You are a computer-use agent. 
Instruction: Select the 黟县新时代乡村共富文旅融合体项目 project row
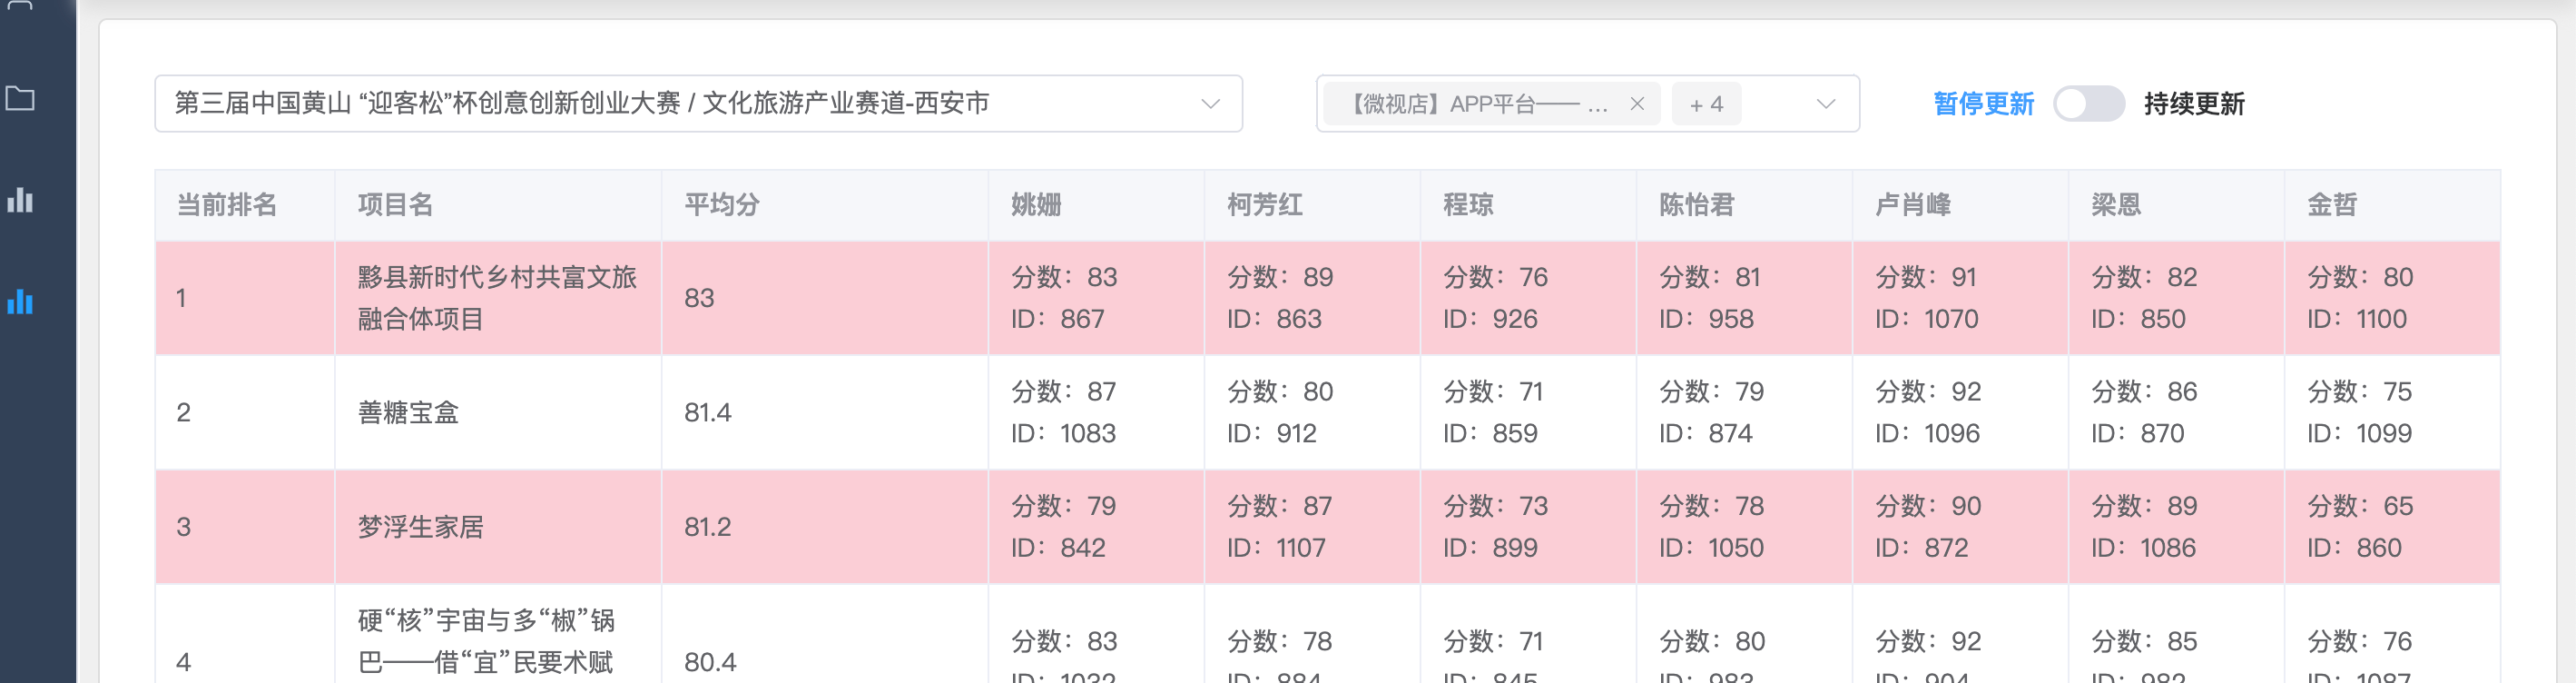click(x=497, y=298)
